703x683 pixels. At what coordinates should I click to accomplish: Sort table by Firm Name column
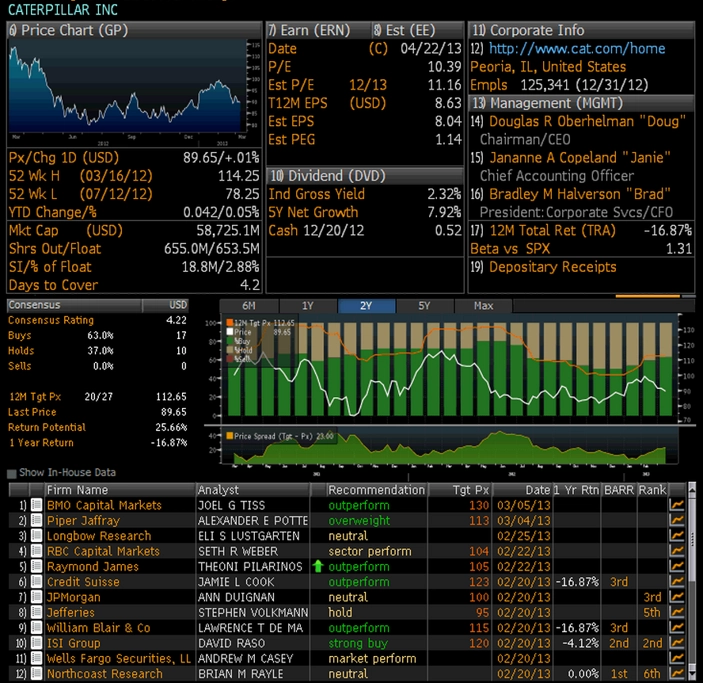pyautogui.click(x=120, y=490)
